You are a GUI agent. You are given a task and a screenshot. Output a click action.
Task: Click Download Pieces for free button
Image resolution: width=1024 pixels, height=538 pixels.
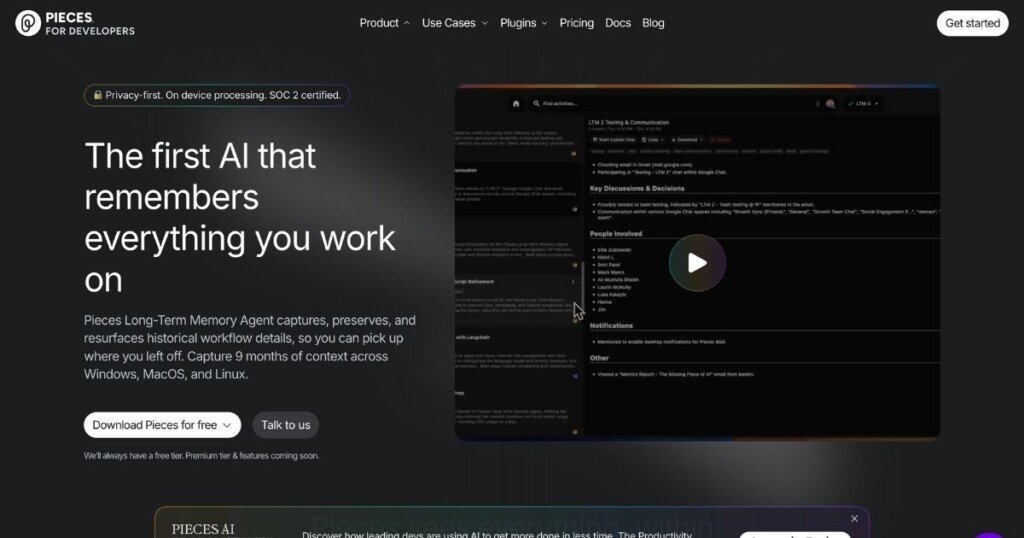tap(162, 425)
